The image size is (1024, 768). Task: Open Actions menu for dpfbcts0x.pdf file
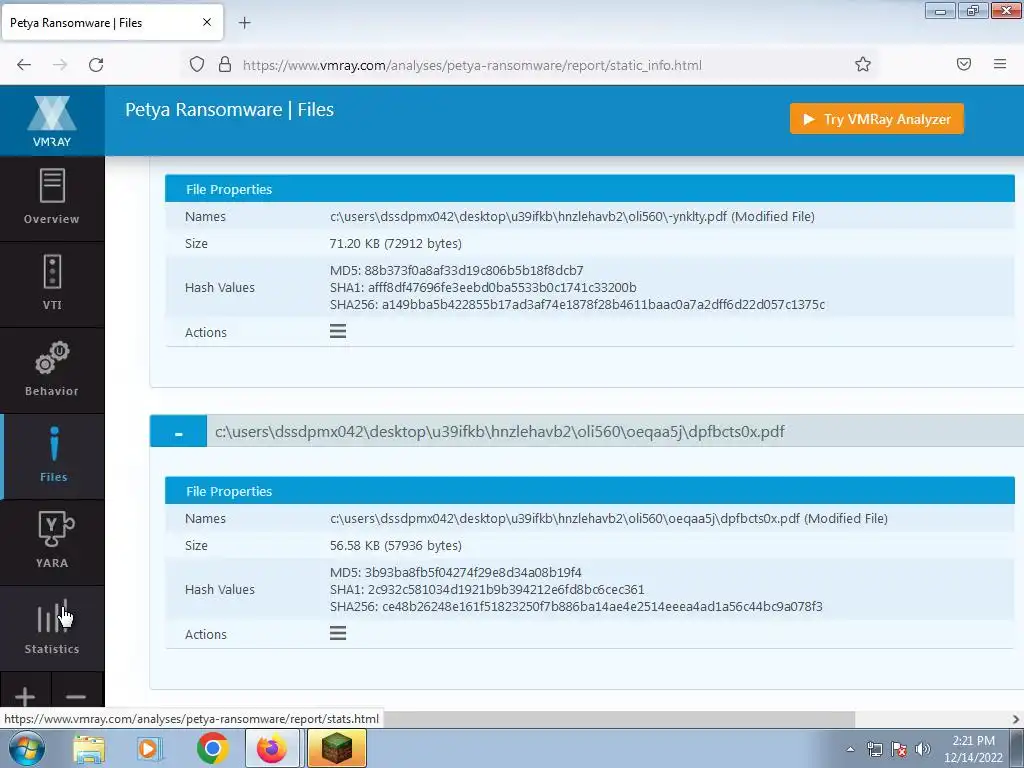[338, 633]
